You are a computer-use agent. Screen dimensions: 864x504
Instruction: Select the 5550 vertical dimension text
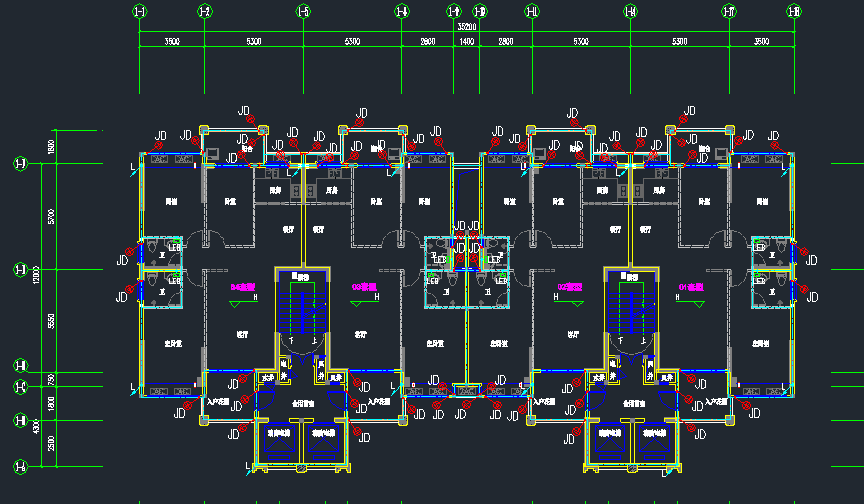(52, 318)
